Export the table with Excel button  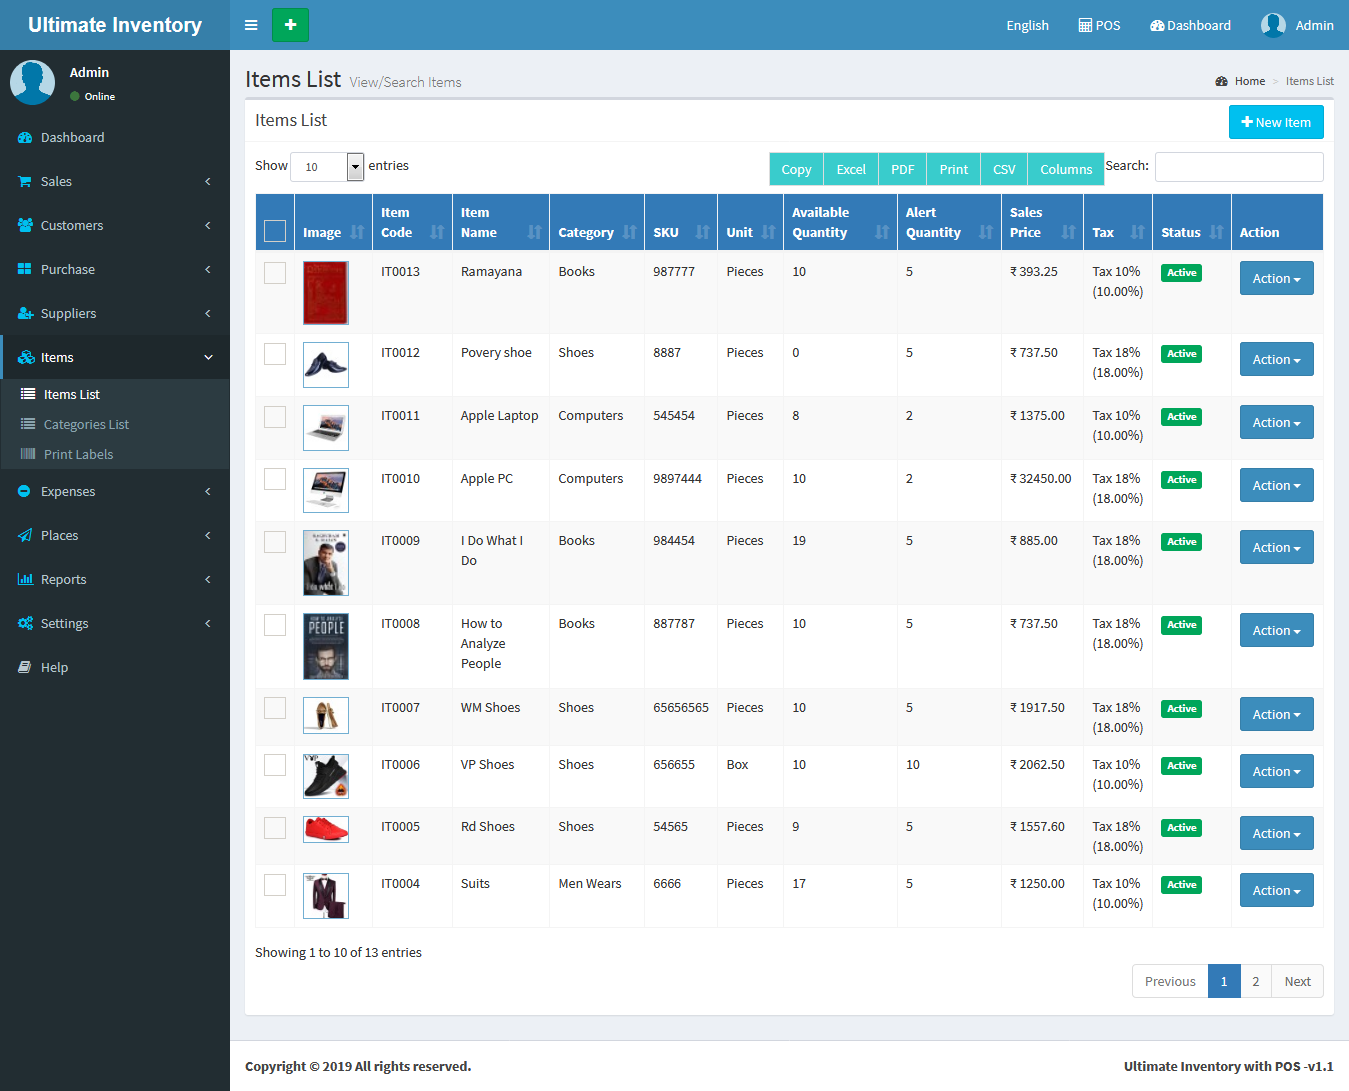[x=851, y=169]
